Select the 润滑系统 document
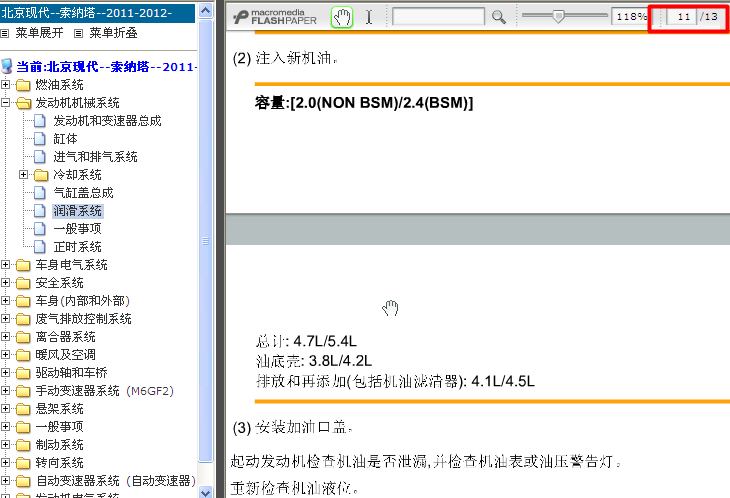Viewport: 730px width, 498px height. [x=77, y=211]
